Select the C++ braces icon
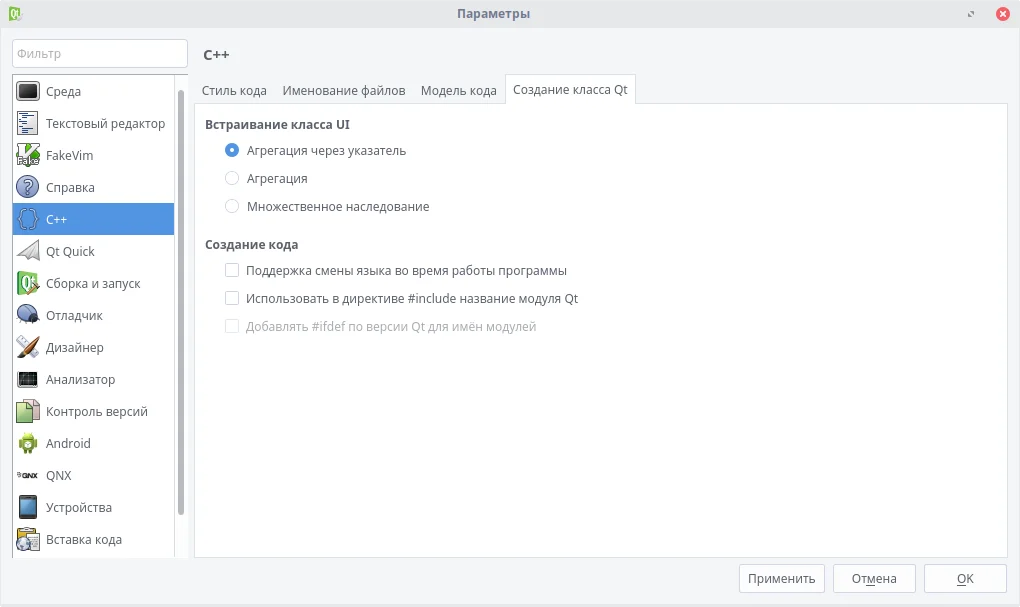 tap(28, 219)
